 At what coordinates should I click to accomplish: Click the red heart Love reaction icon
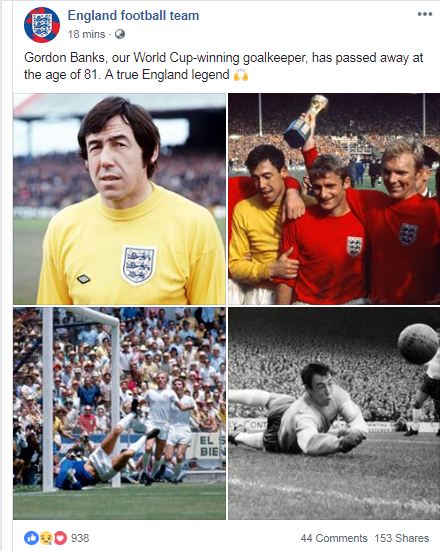point(60,538)
